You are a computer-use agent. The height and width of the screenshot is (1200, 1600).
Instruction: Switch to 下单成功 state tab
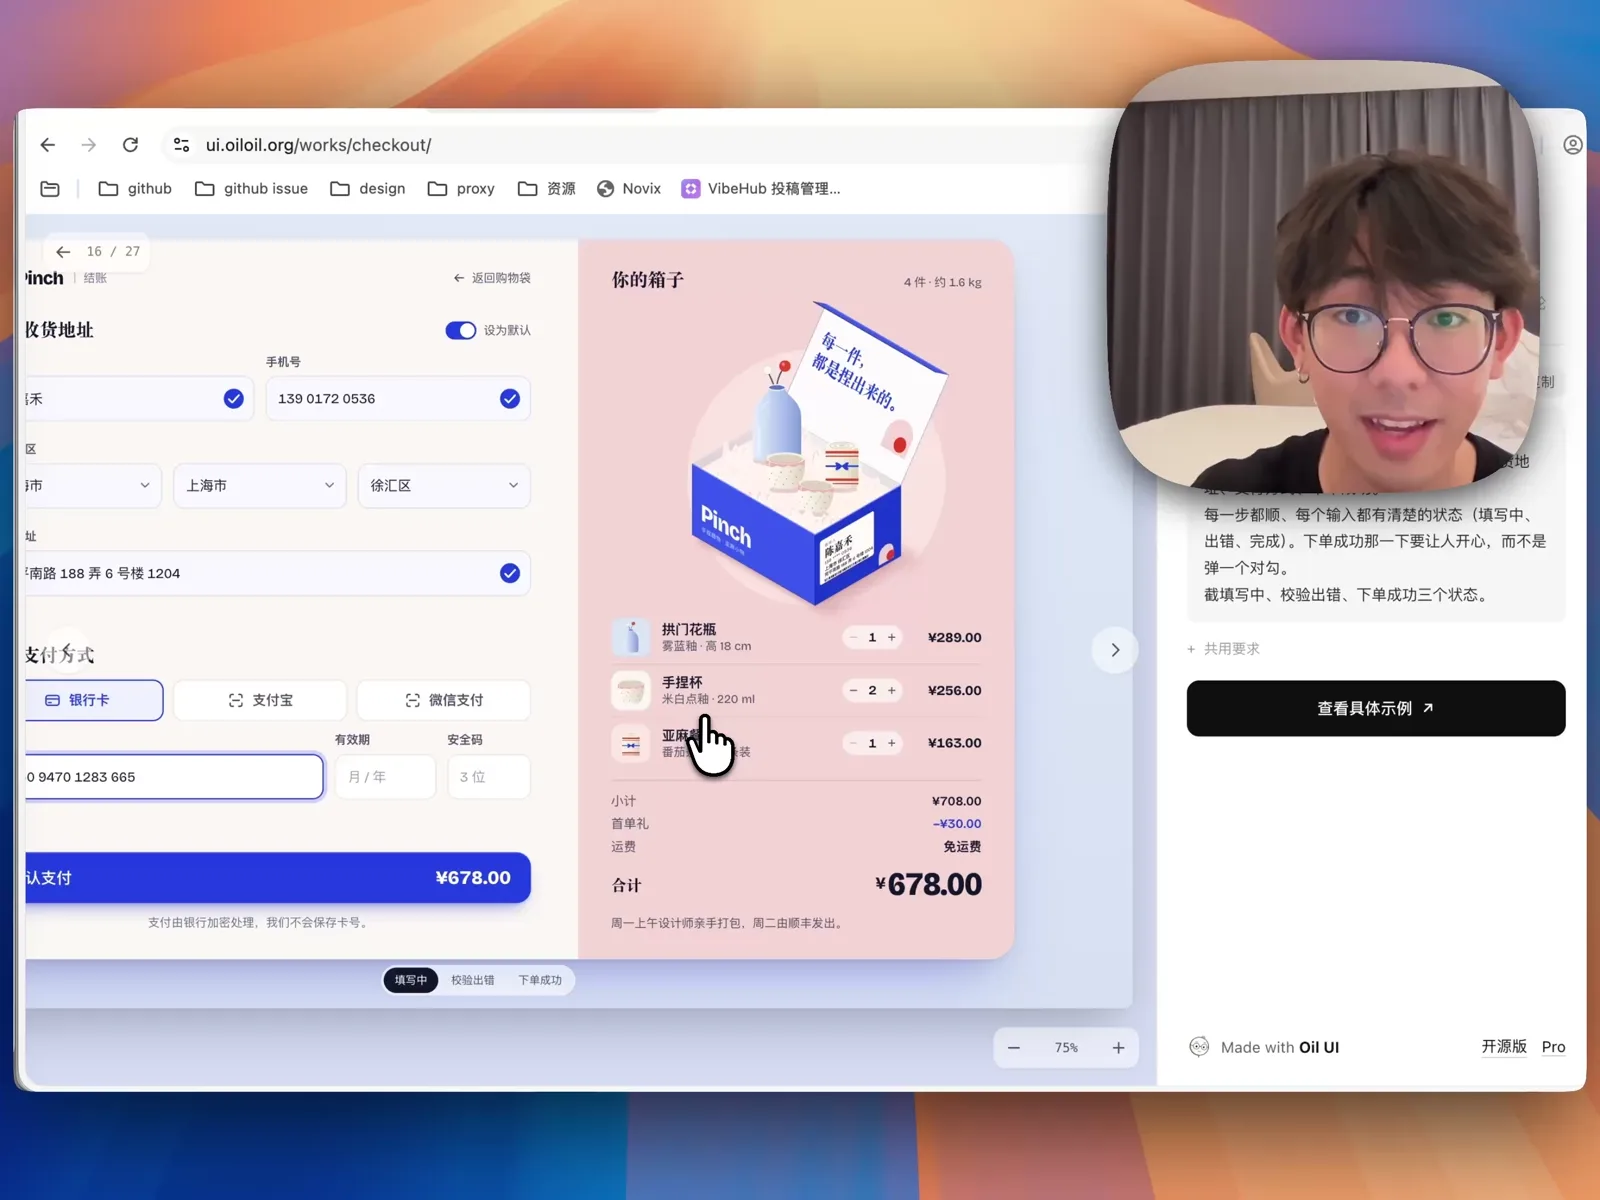(x=540, y=980)
